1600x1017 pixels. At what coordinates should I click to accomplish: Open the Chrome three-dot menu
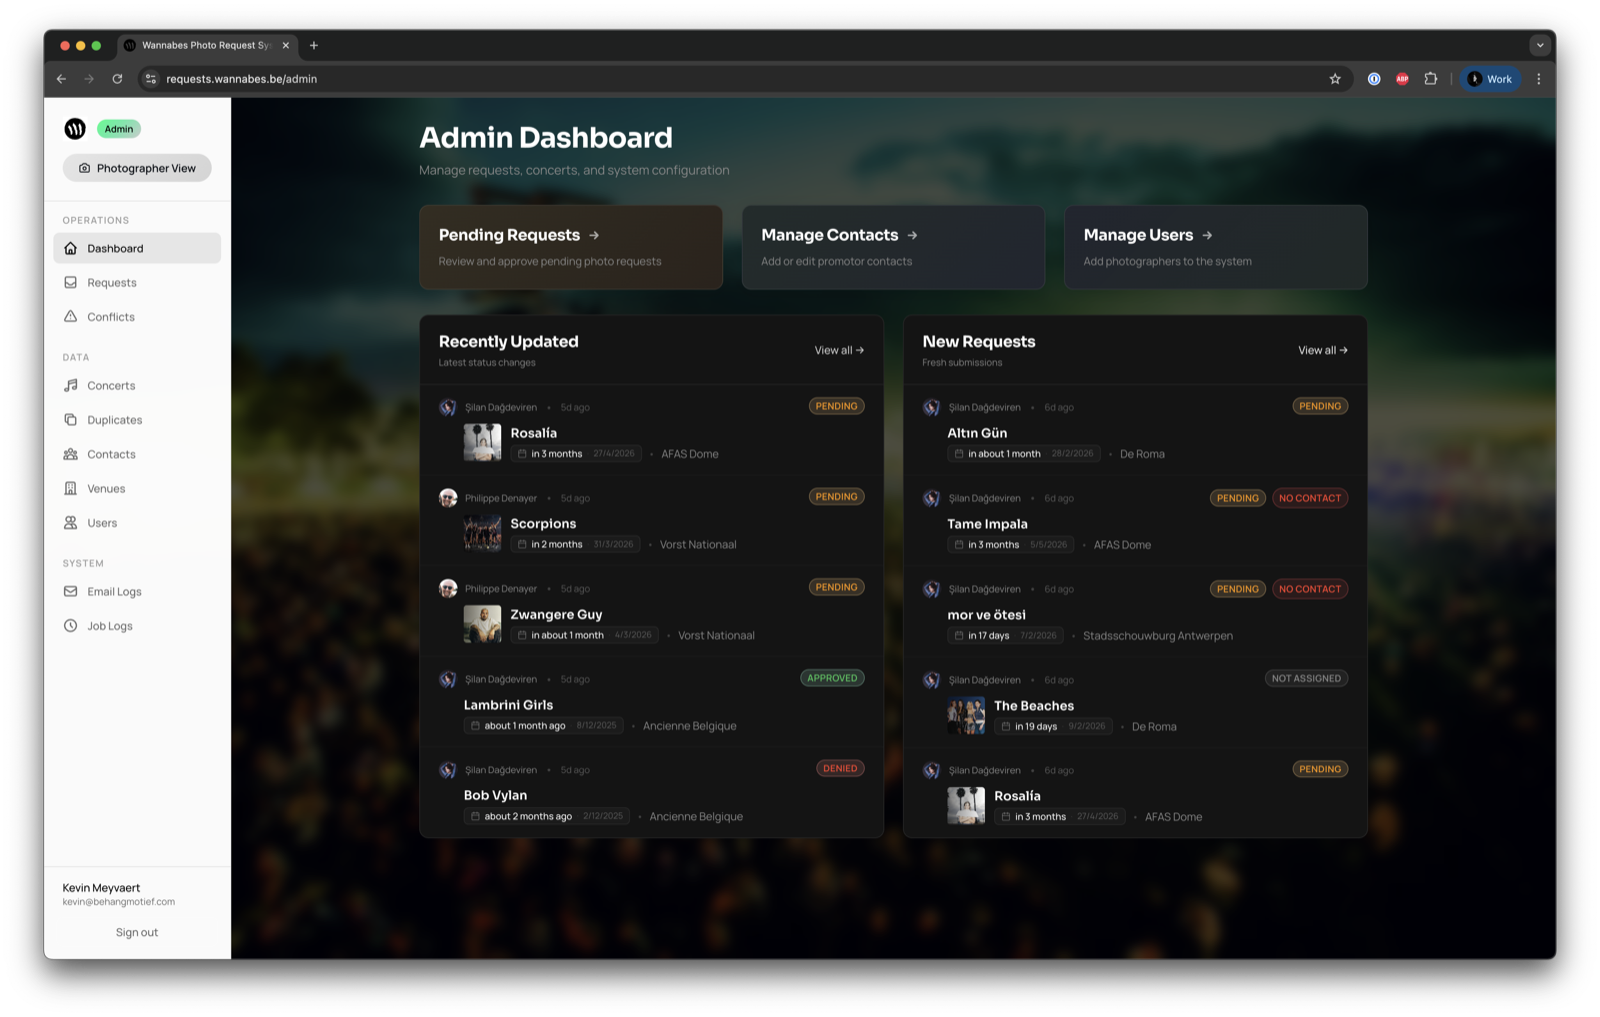pos(1539,78)
